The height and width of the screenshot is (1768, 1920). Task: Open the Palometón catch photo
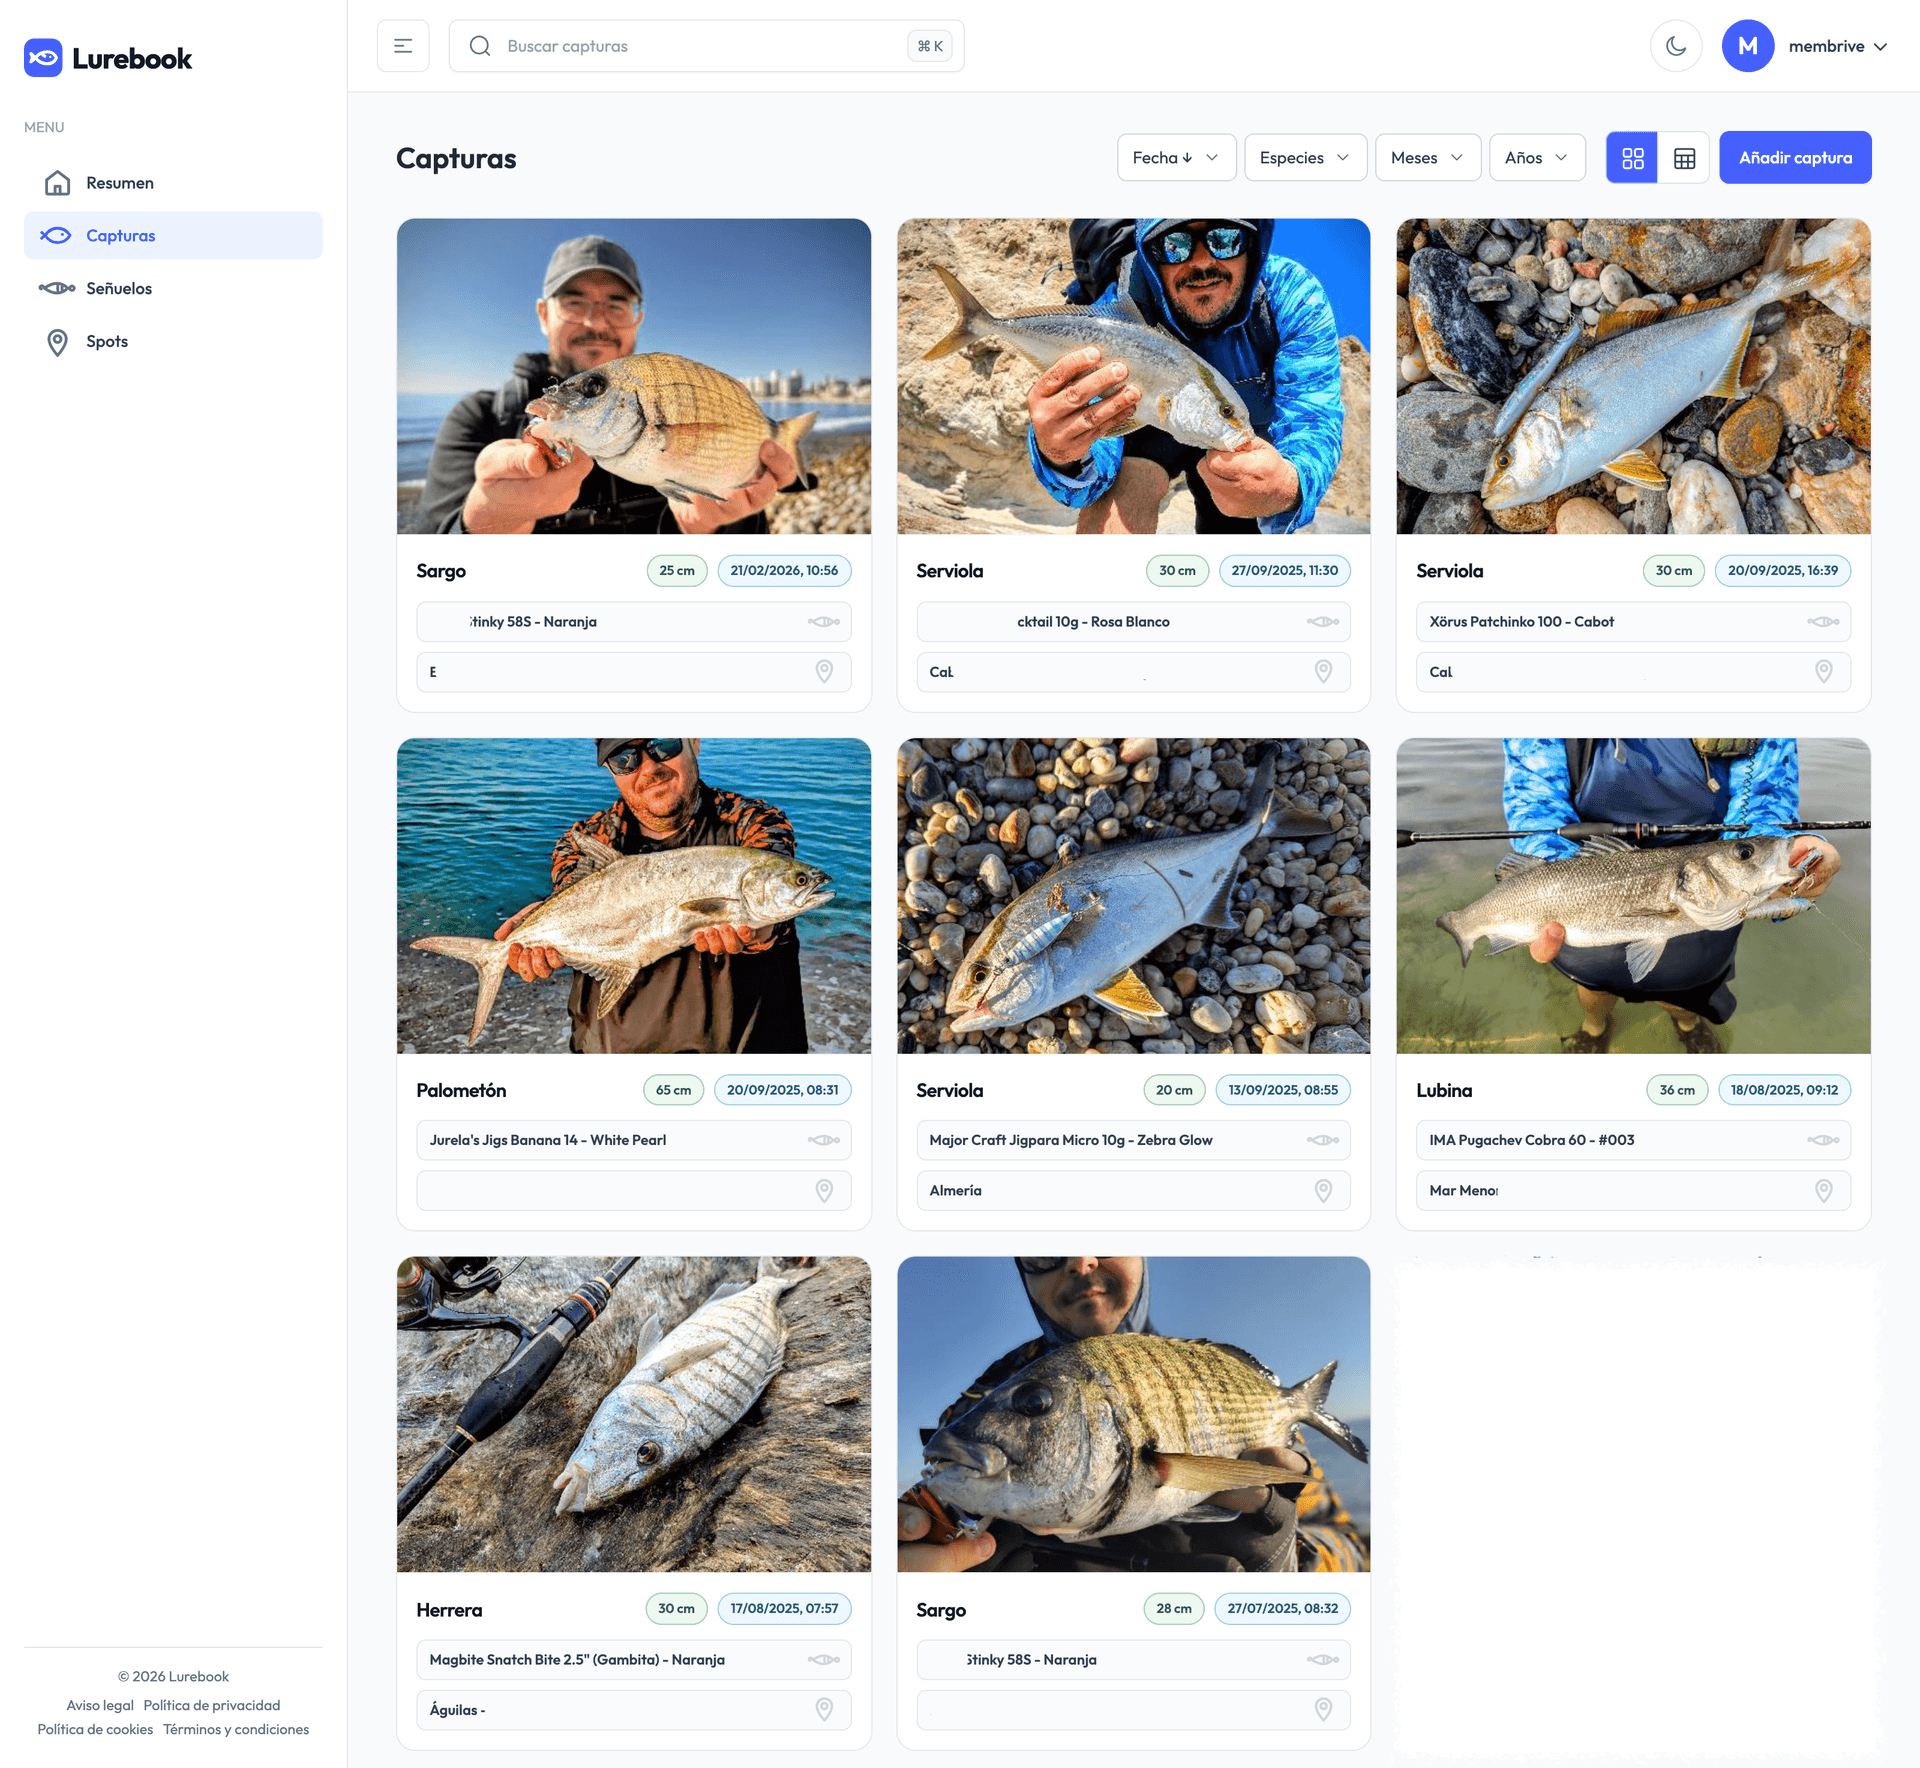pyautogui.click(x=633, y=895)
